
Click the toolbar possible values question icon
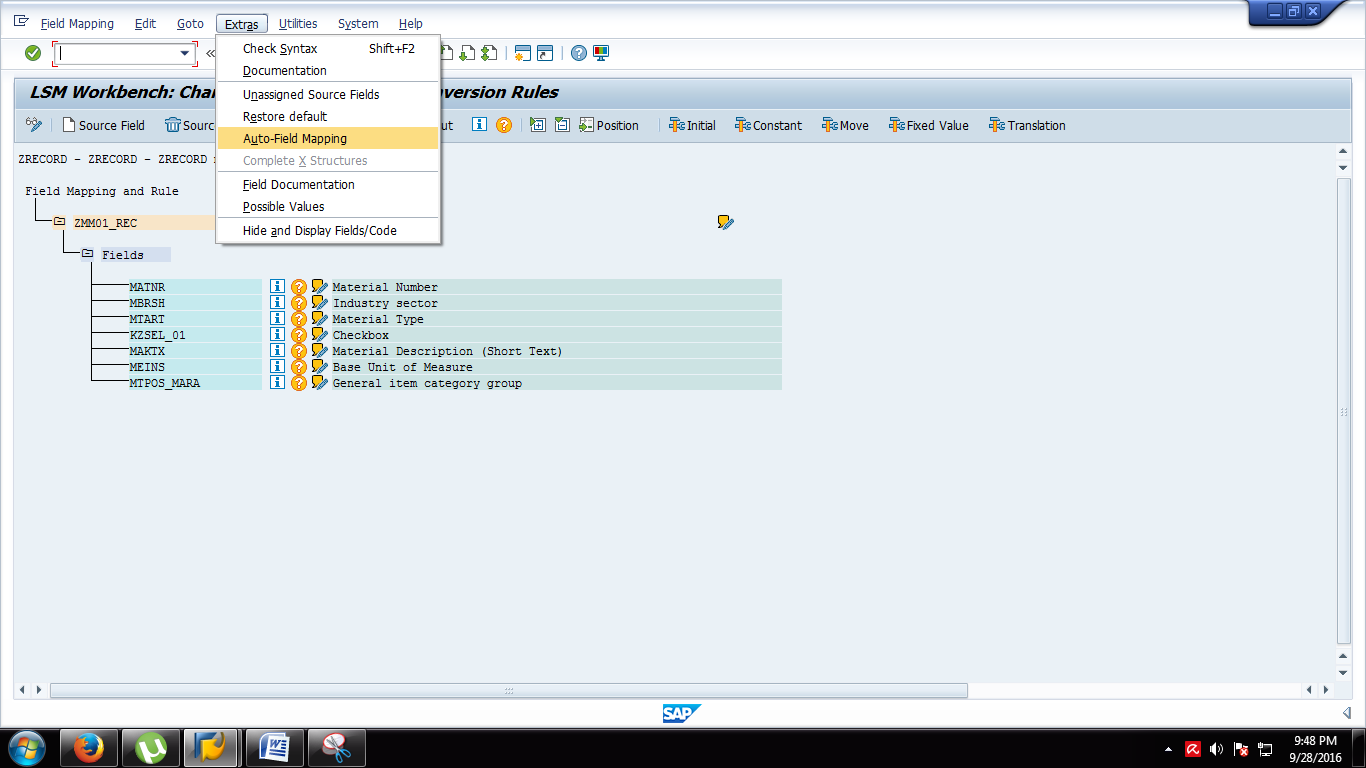pos(504,125)
